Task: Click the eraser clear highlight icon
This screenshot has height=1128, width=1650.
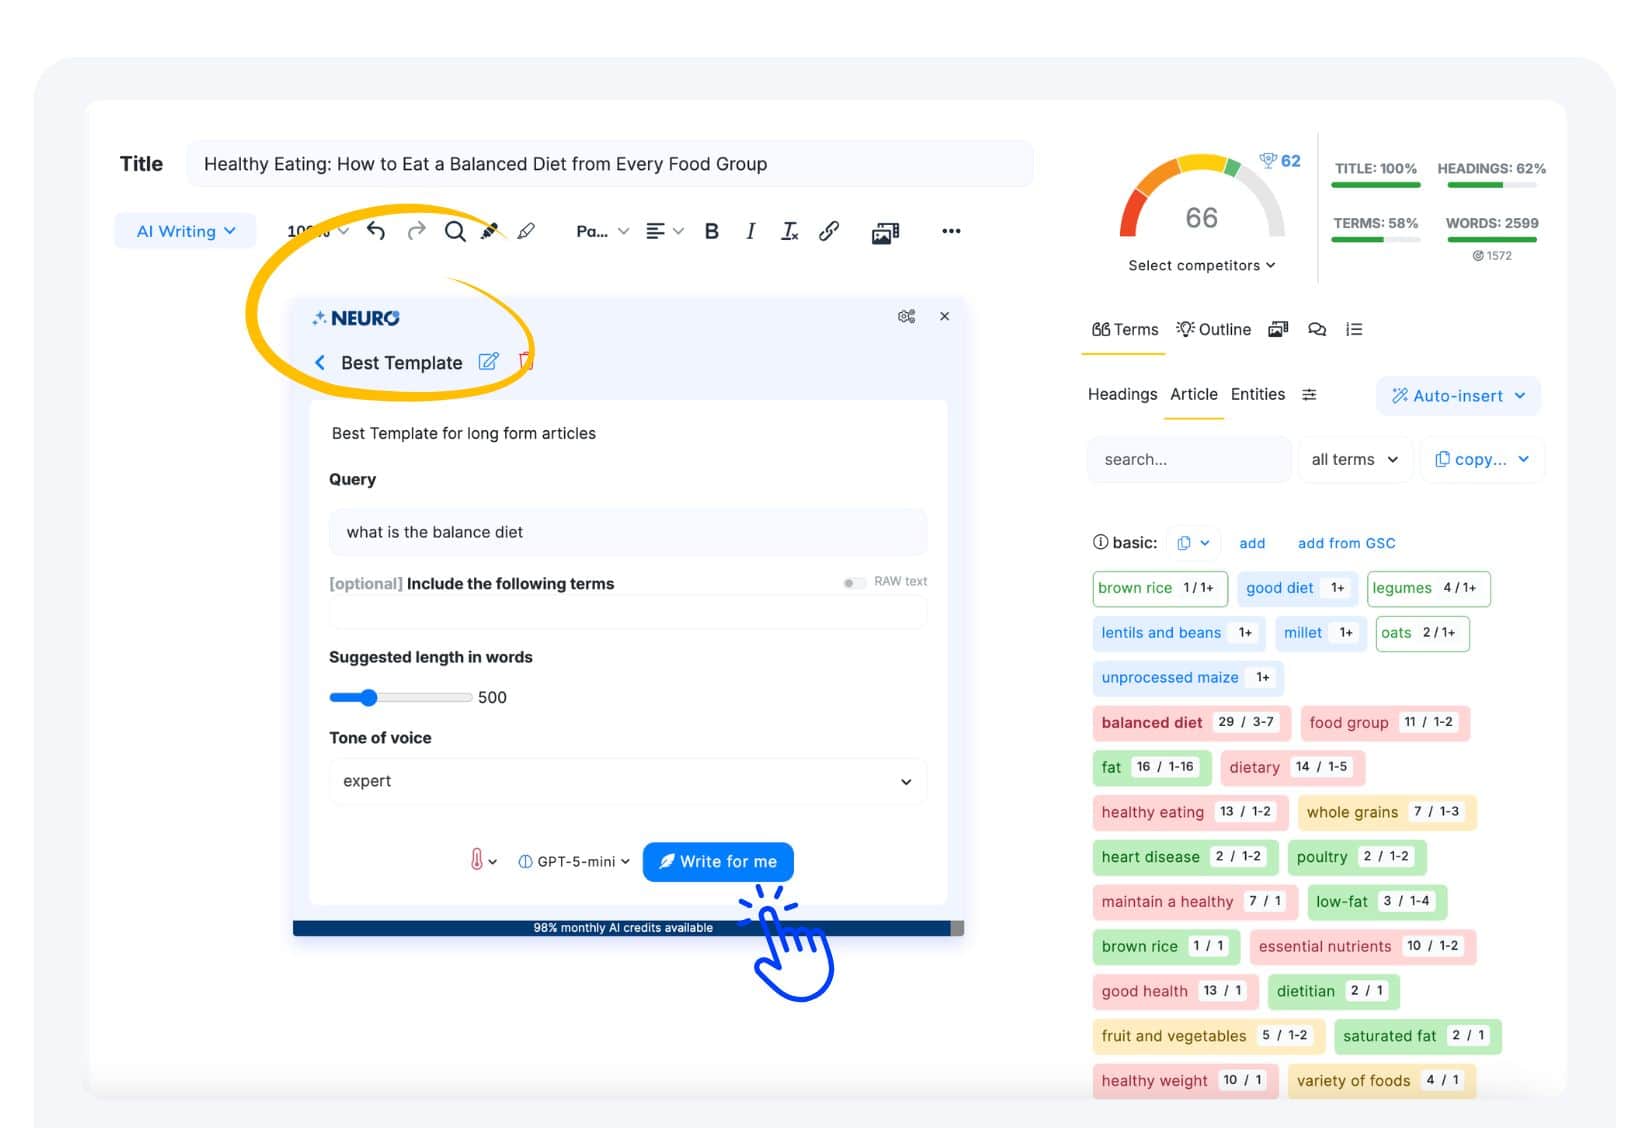Action: 526,231
